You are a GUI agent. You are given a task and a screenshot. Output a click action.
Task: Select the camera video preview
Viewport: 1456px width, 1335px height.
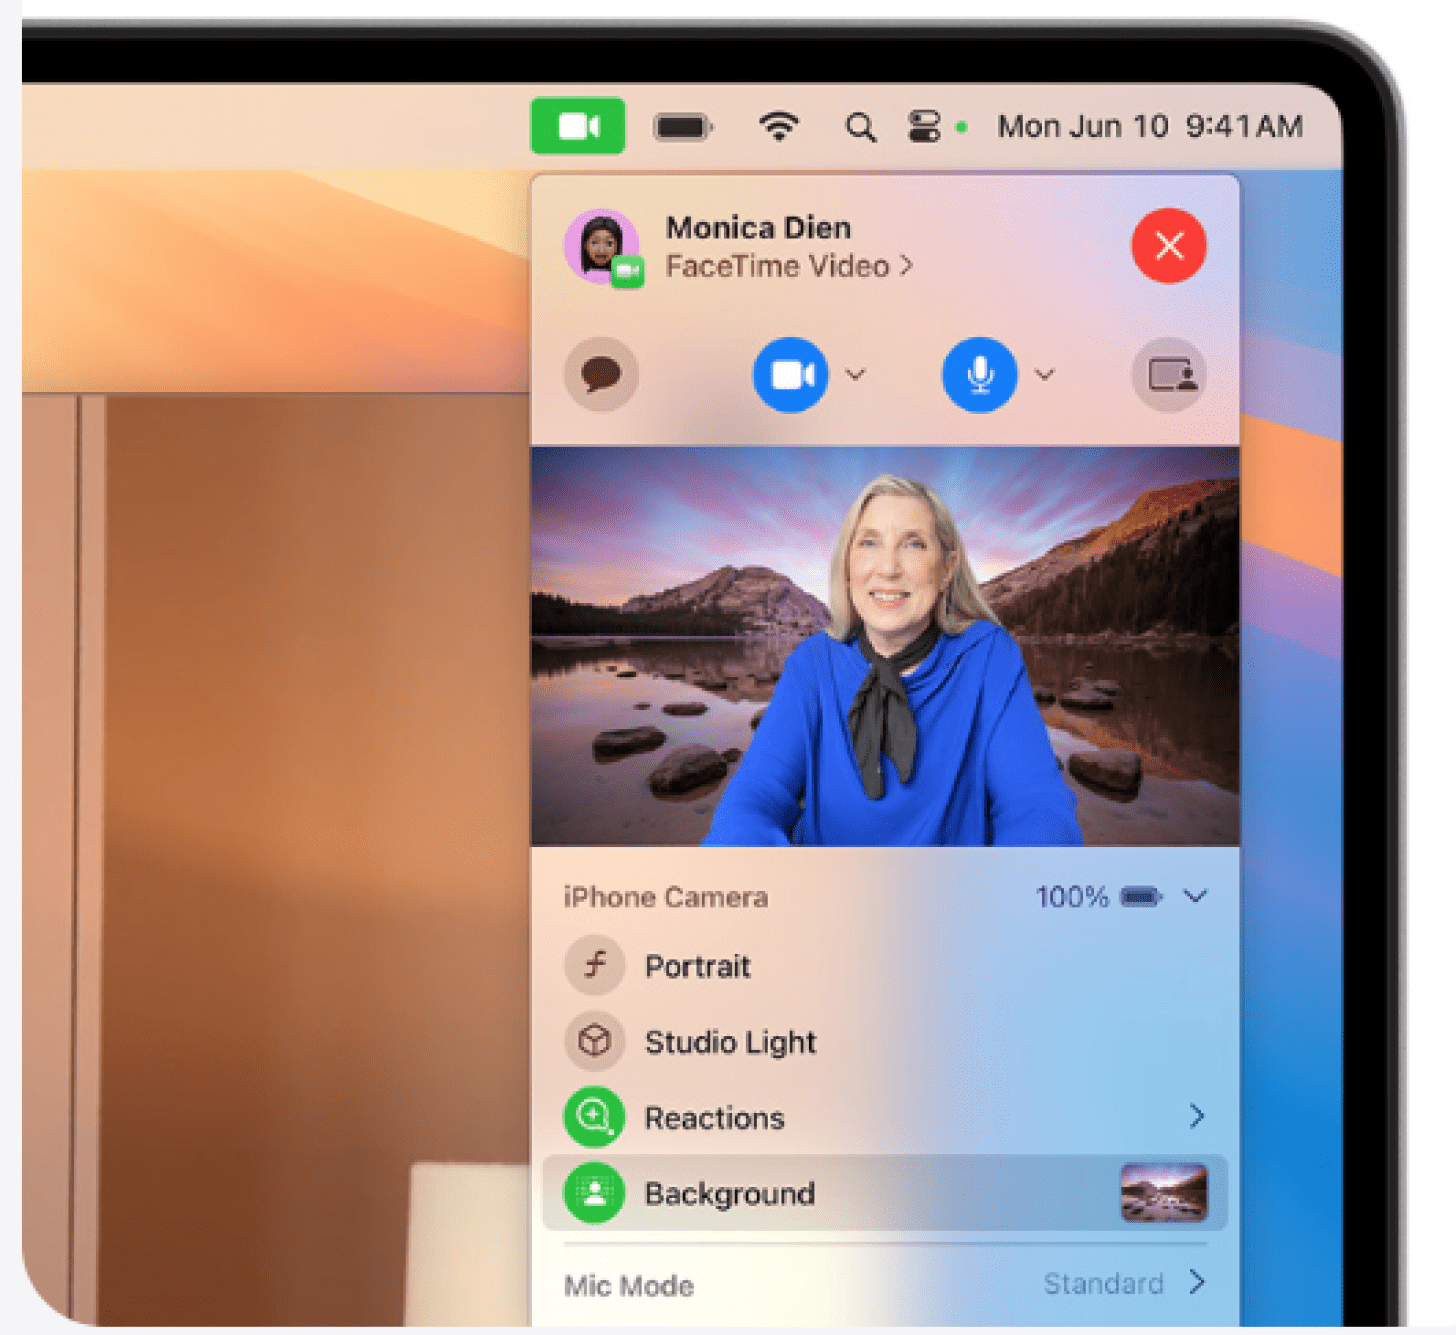885,646
